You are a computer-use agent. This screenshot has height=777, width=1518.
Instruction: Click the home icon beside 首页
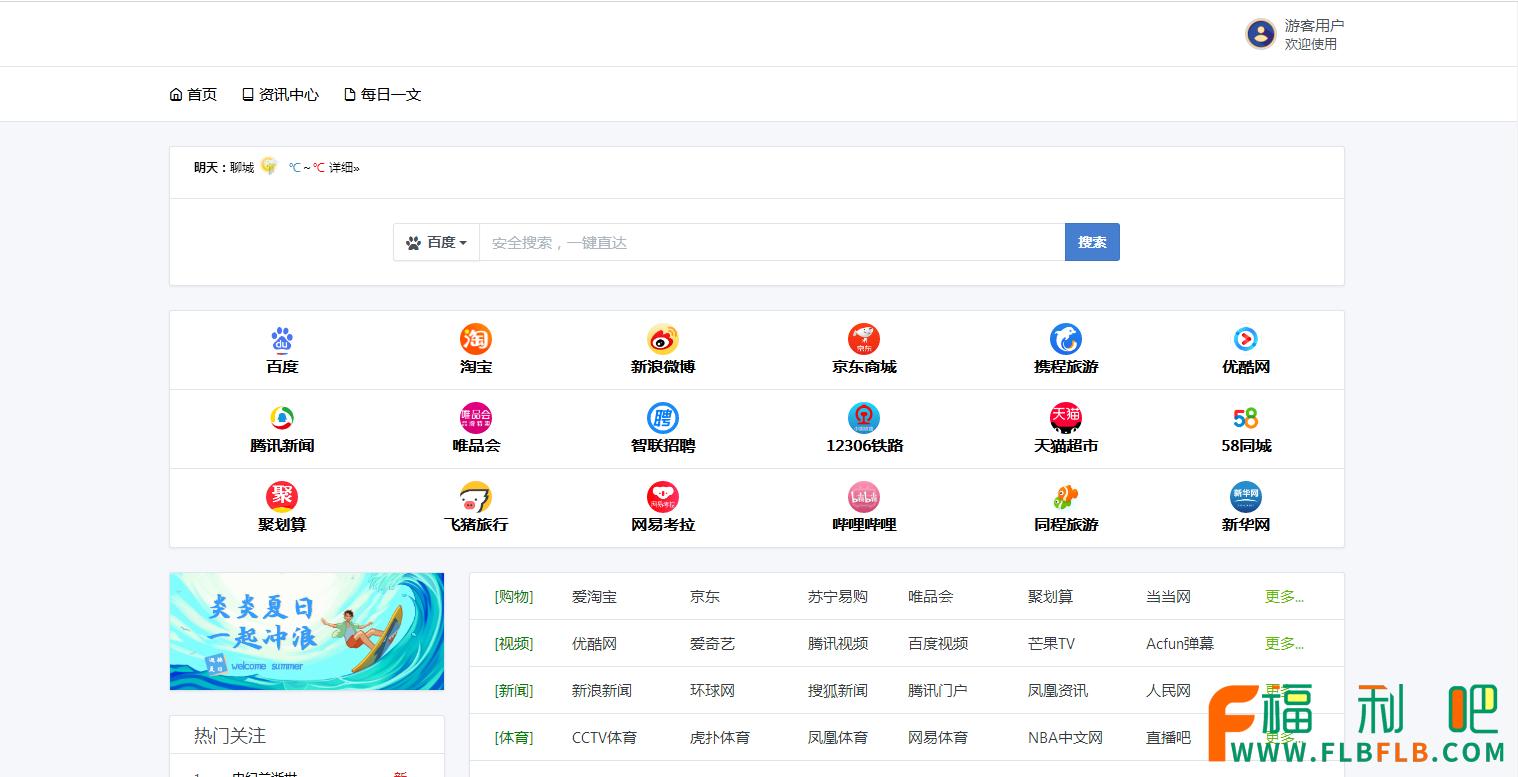pyautogui.click(x=176, y=95)
